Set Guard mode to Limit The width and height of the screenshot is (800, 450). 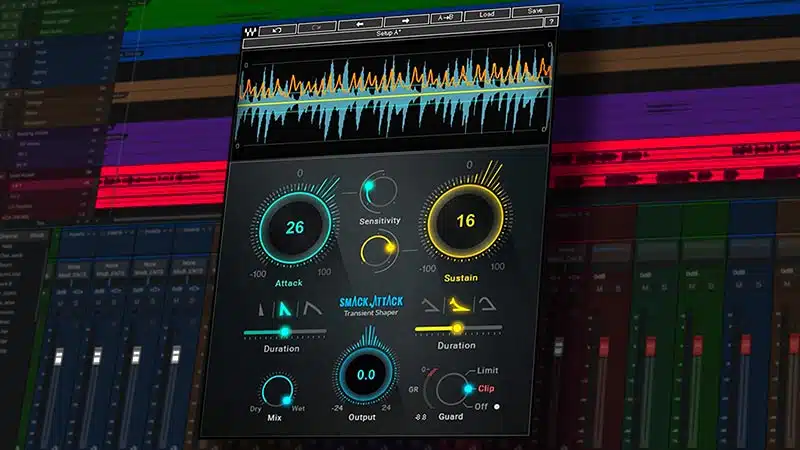[x=487, y=370]
